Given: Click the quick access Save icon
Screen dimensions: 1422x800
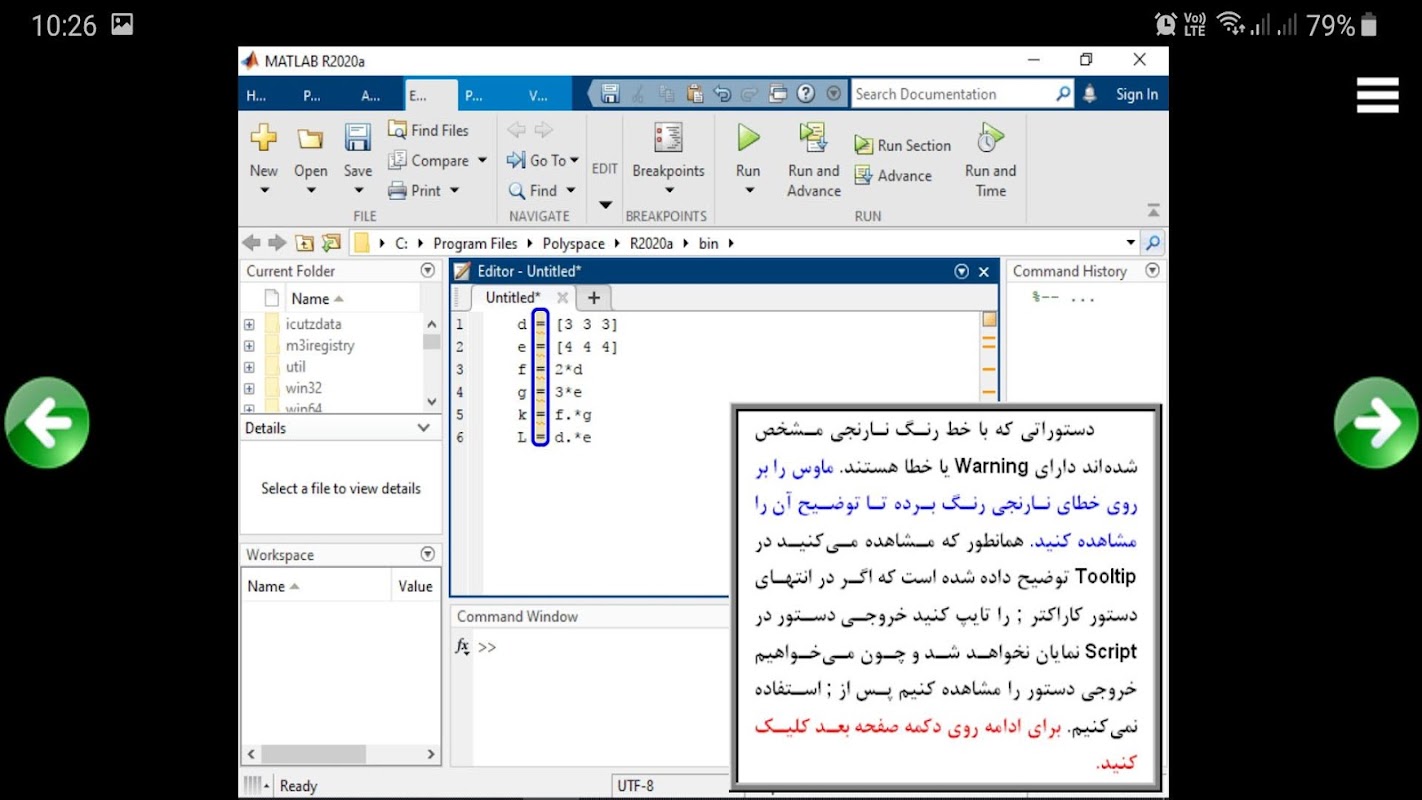Looking at the screenshot, I should pos(610,94).
